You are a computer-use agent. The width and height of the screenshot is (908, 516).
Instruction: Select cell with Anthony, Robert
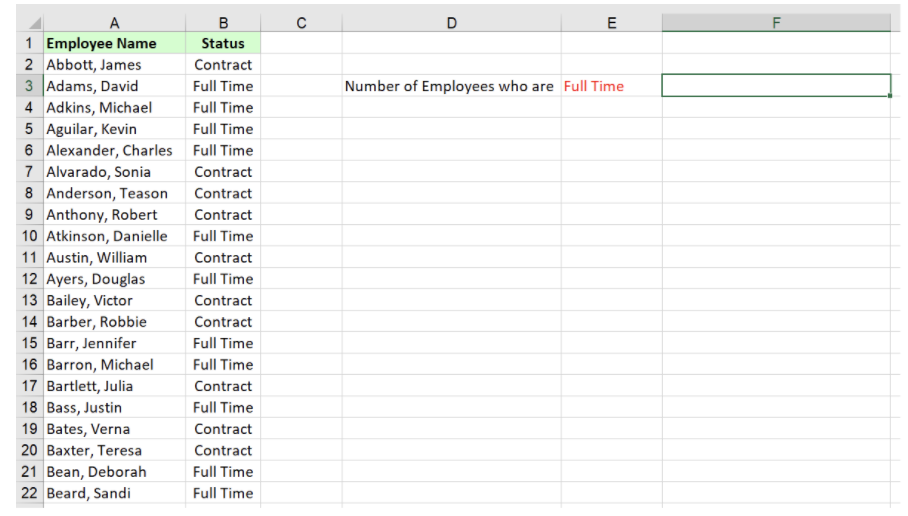(115, 214)
